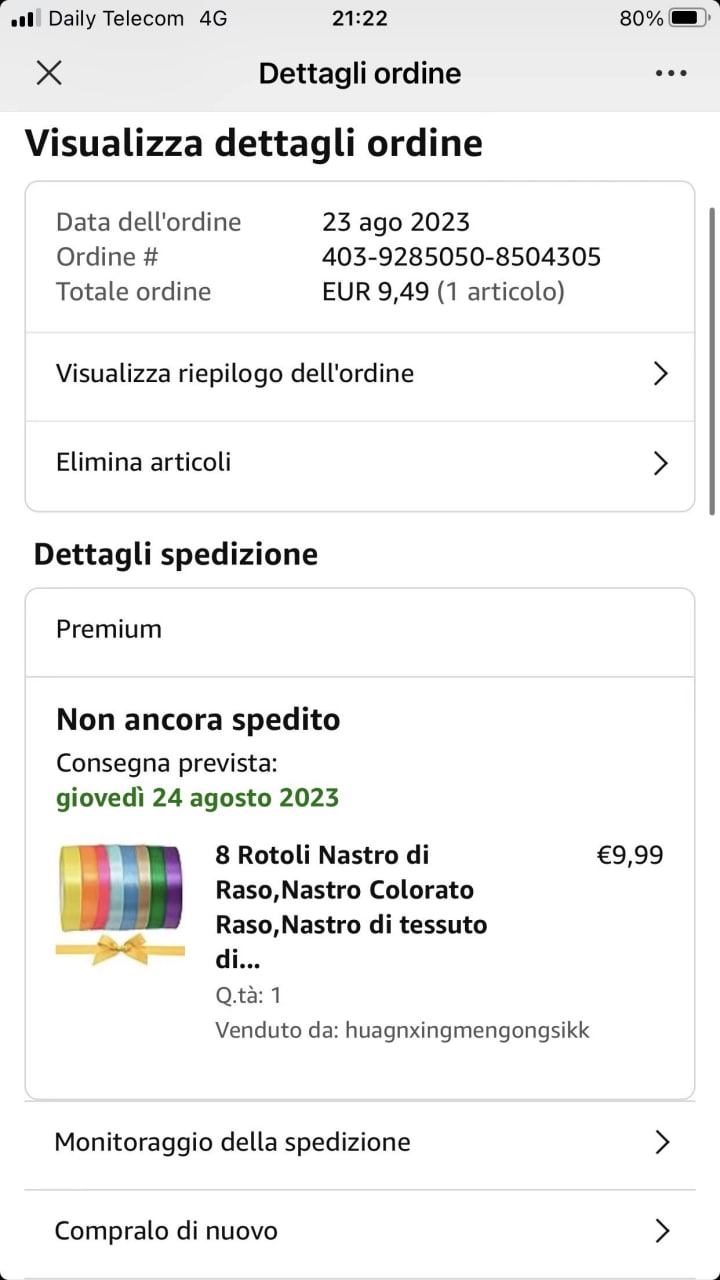Tap the Dettagli ordine header title
This screenshot has width=720, height=1280.
point(360,73)
